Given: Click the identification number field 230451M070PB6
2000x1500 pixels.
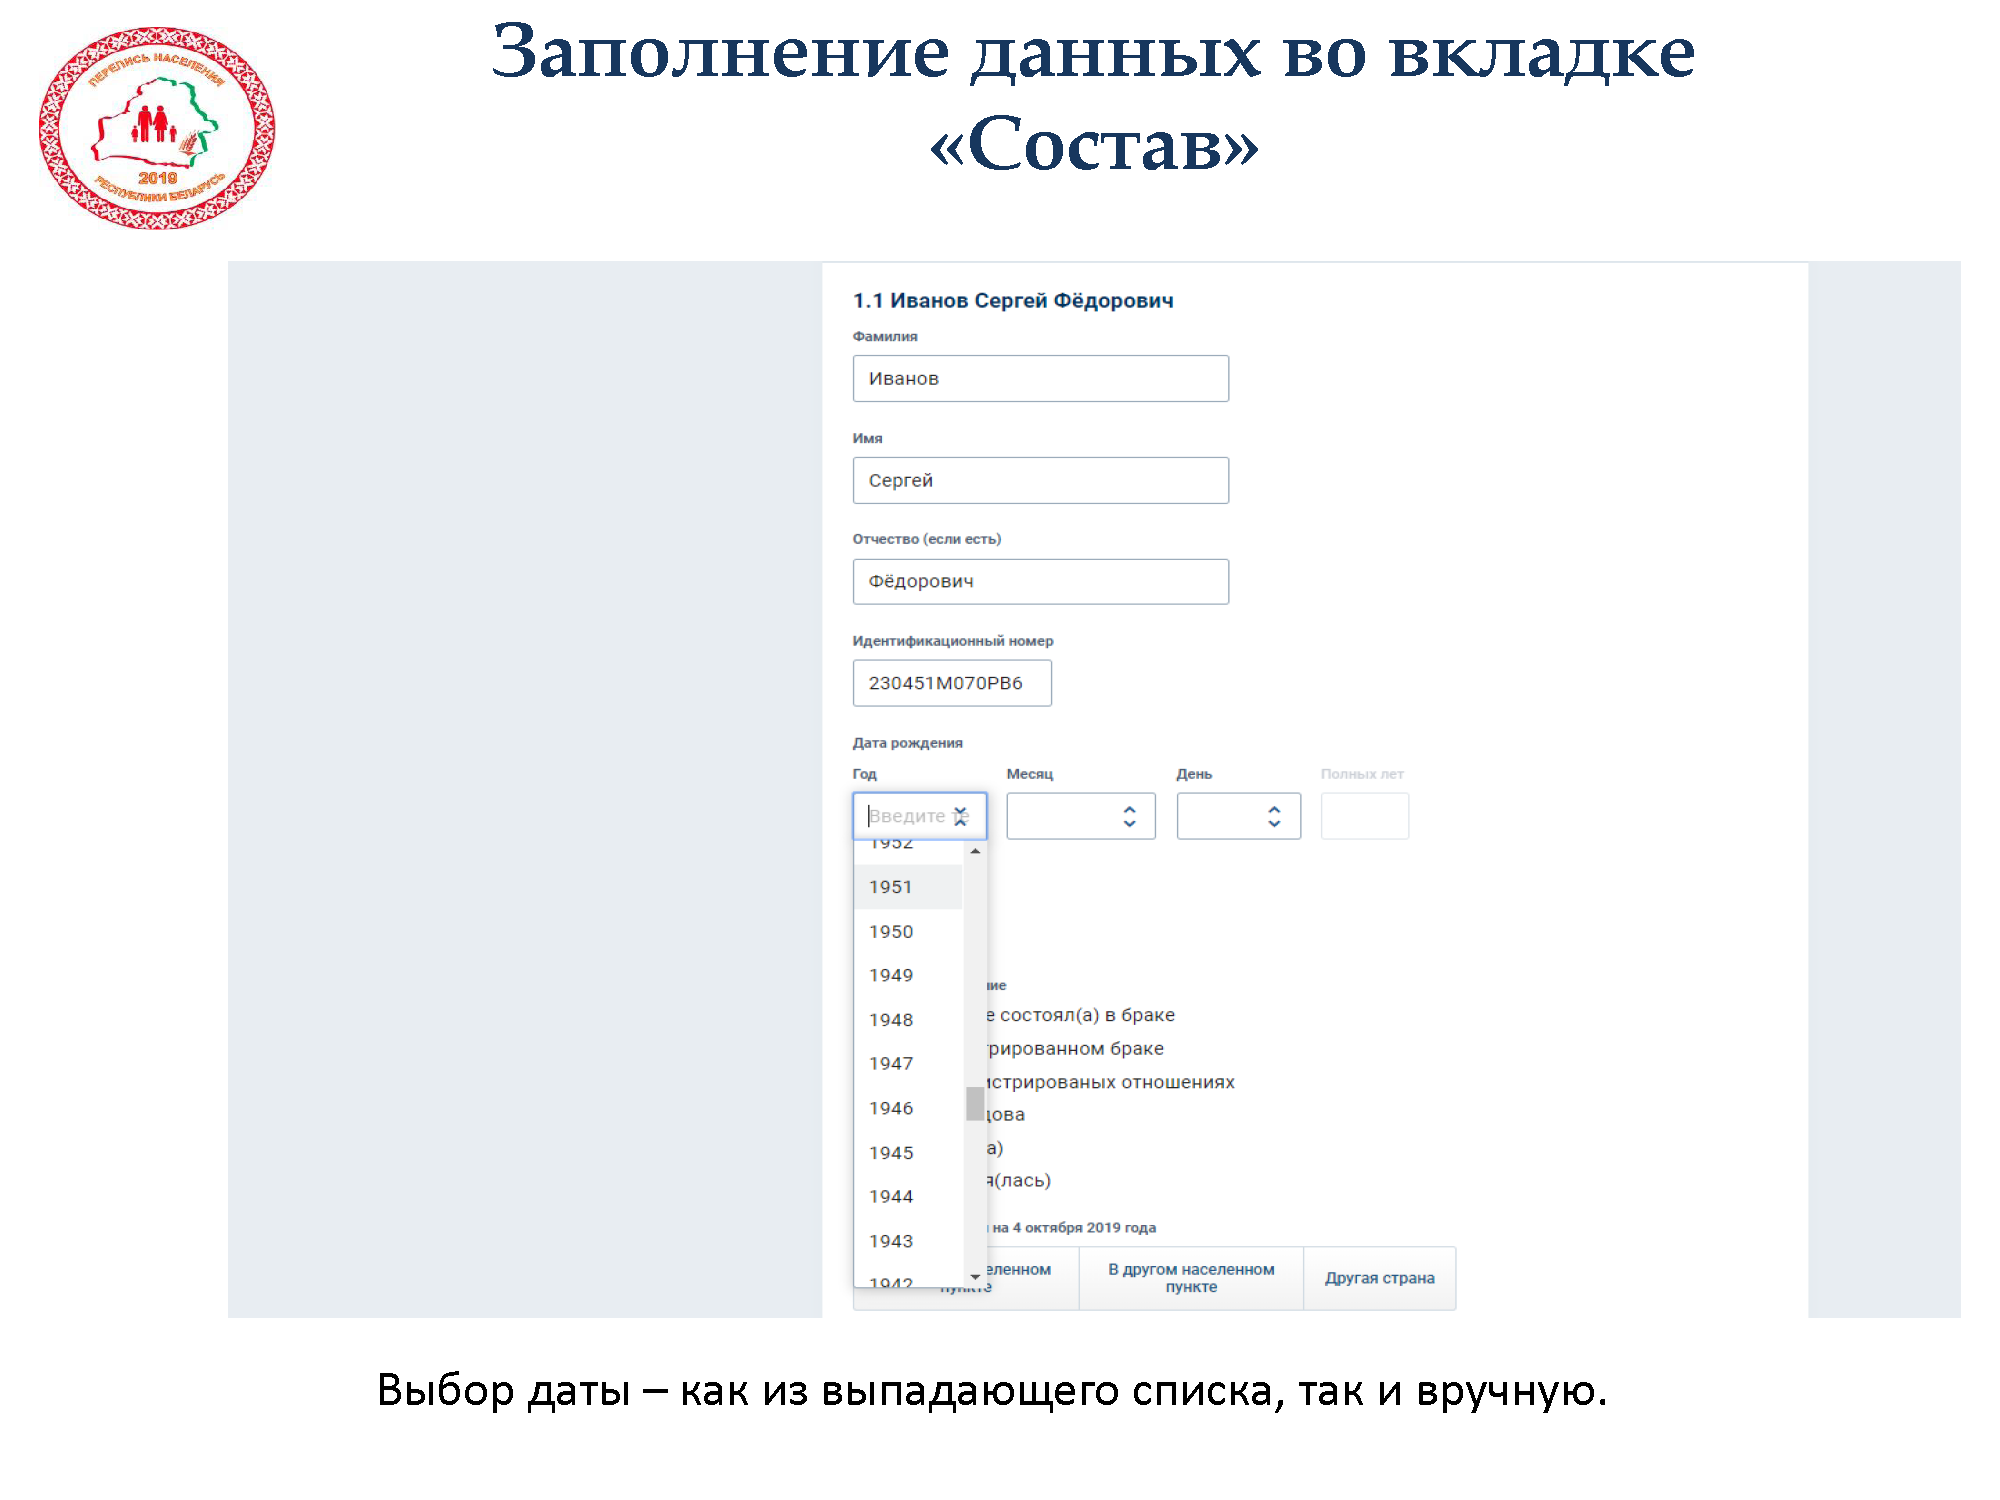Looking at the screenshot, I should 952,683.
